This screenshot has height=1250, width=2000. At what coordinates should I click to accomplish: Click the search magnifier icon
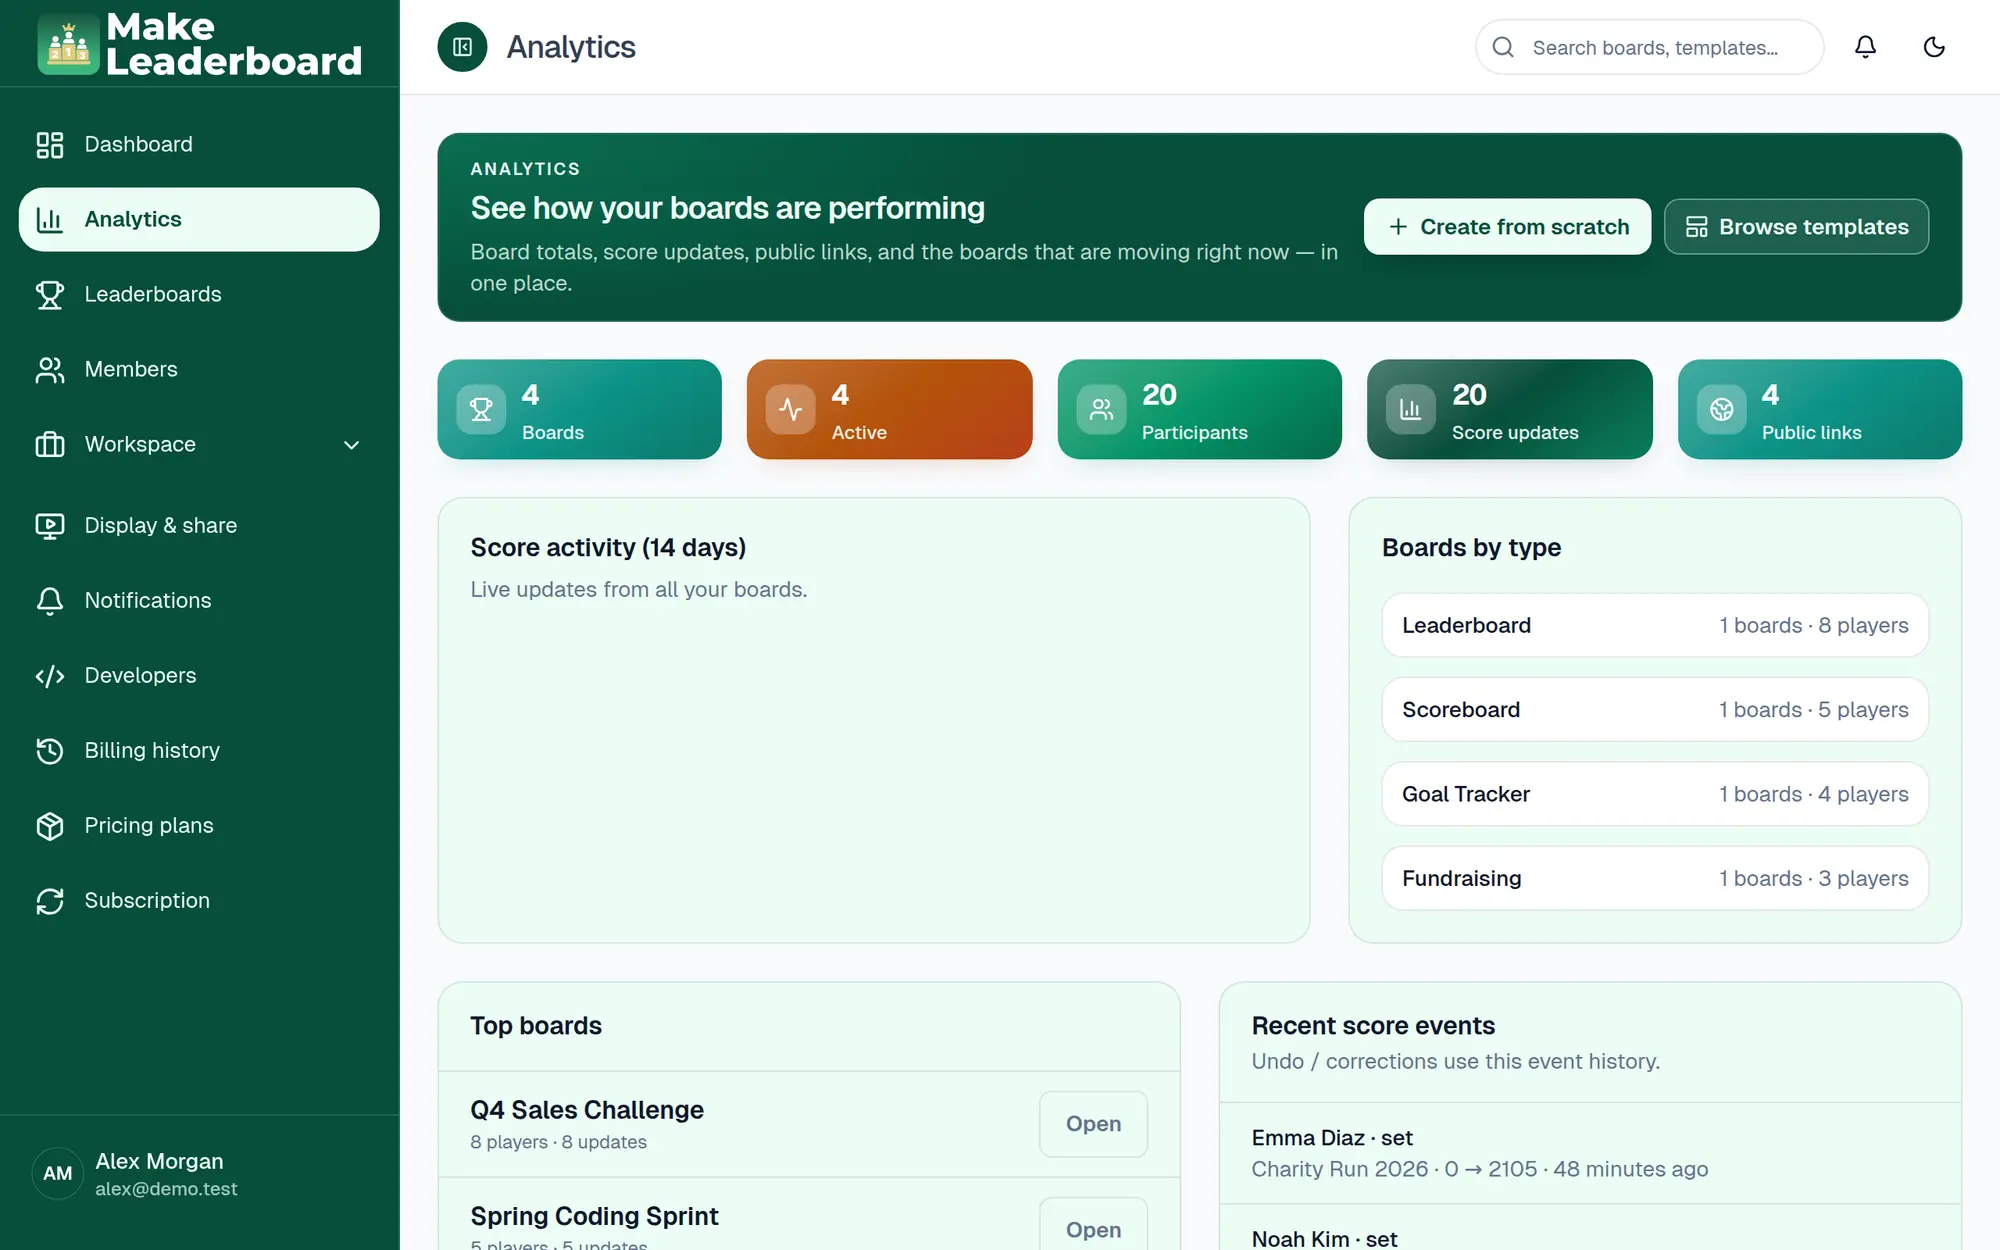click(x=1503, y=47)
